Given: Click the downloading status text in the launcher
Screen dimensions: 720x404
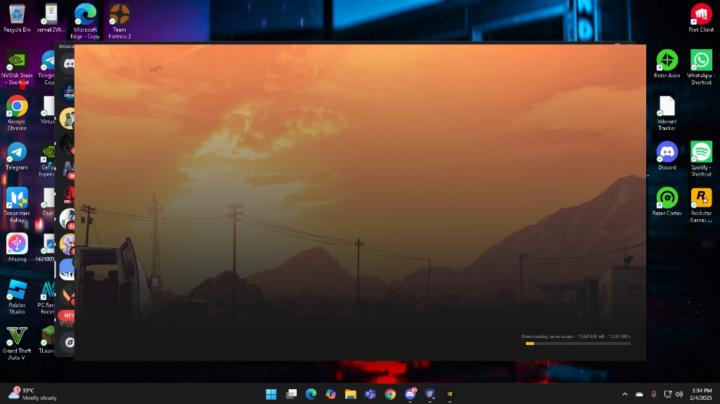Looking at the screenshot, I should pos(576,337).
